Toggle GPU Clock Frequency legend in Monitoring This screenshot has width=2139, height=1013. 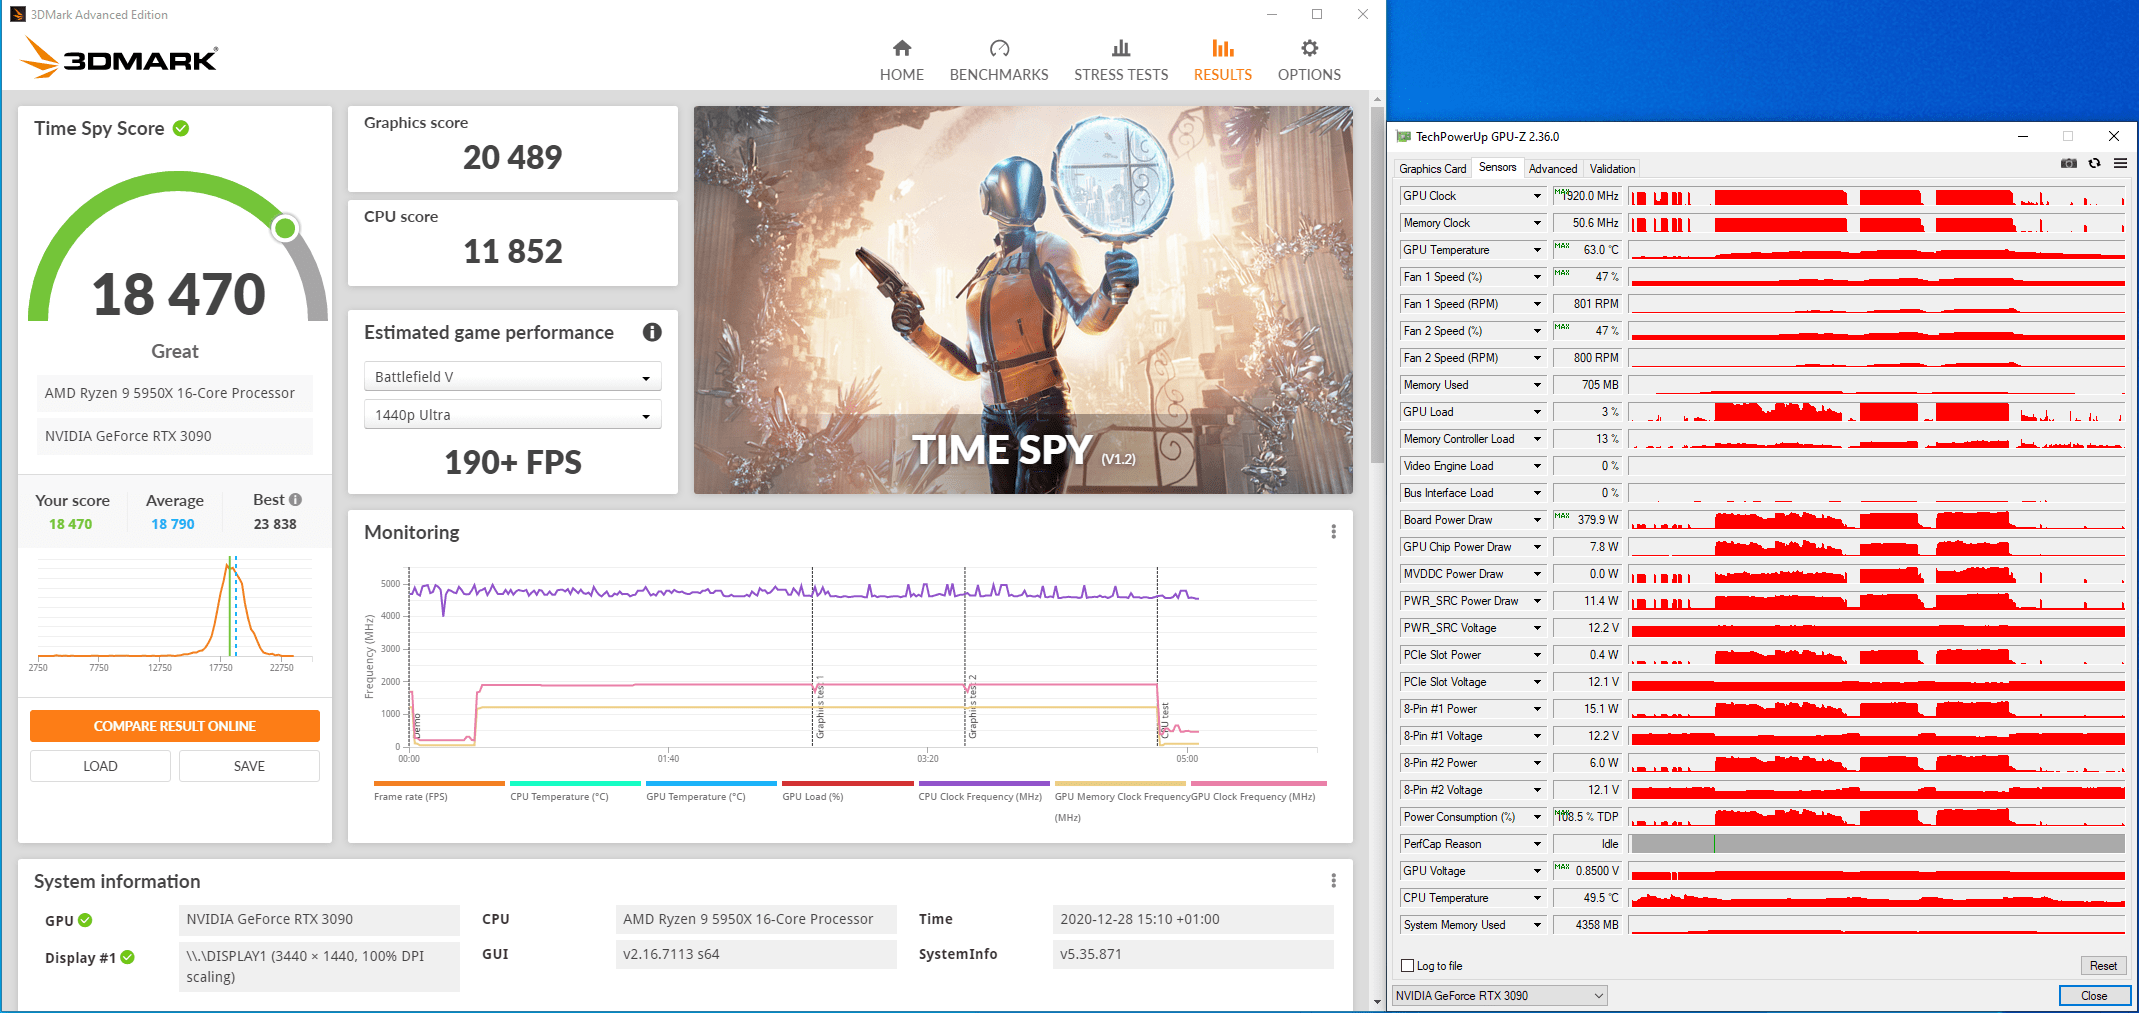pyautogui.click(x=1258, y=791)
